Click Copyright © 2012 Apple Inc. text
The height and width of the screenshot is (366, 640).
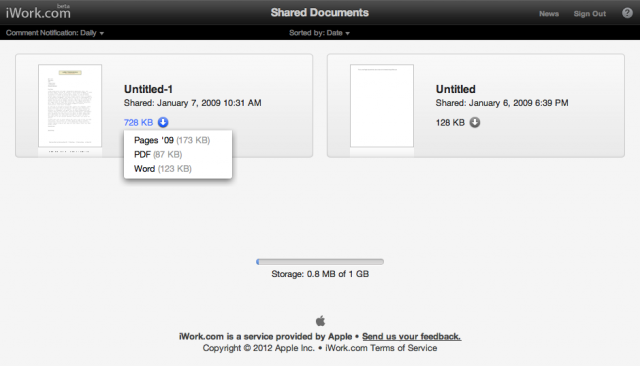click(x=259, y=348)
